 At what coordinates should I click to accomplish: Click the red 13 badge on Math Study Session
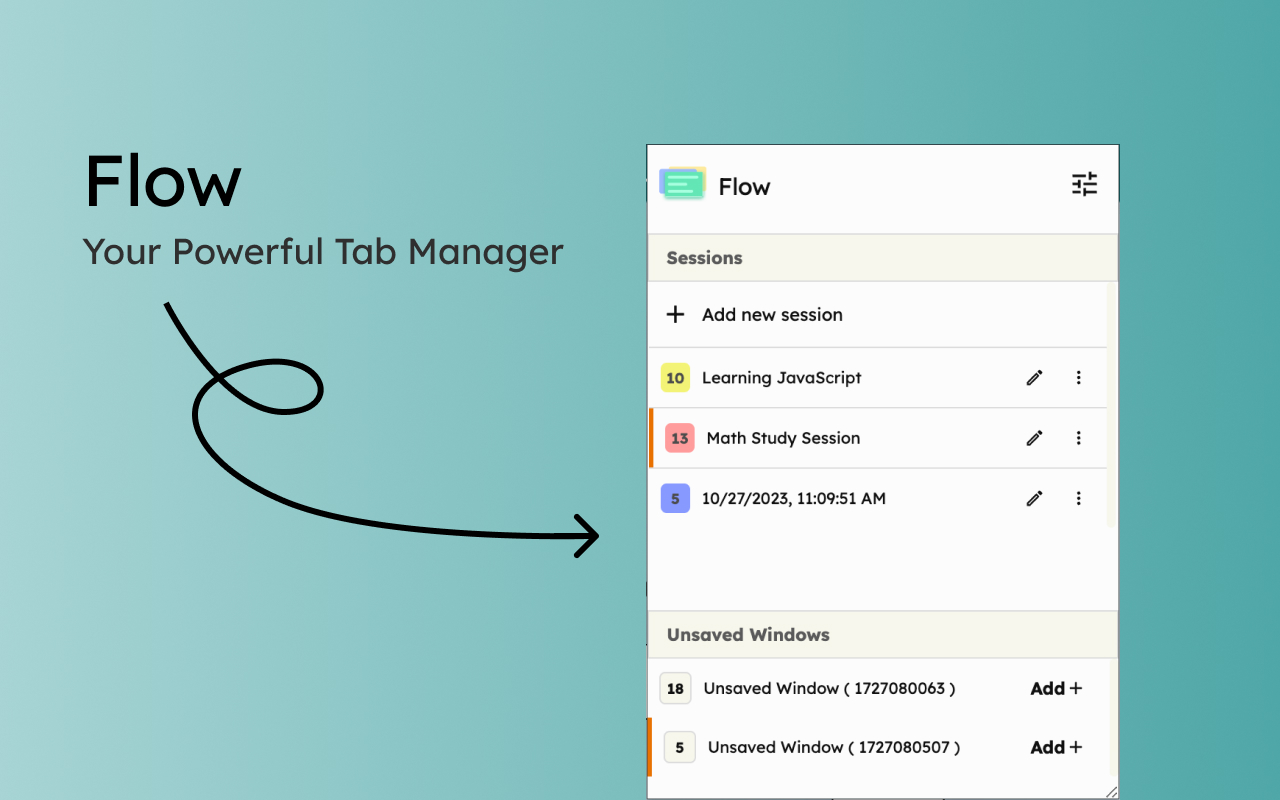[678, 438]
